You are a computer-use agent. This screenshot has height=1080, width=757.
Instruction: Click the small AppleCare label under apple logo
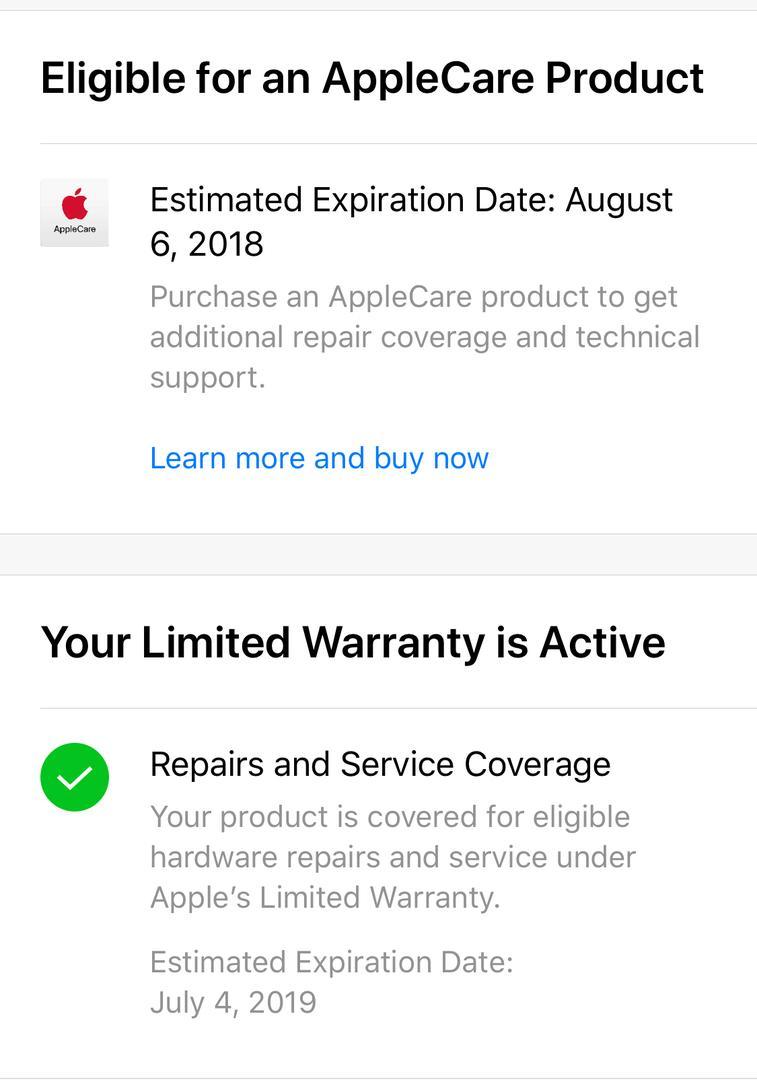click(74, 229)
